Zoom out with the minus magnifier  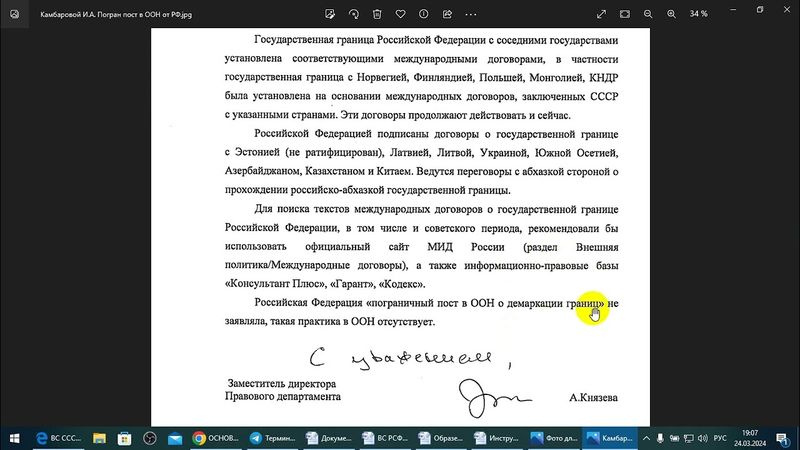[648, 14]
